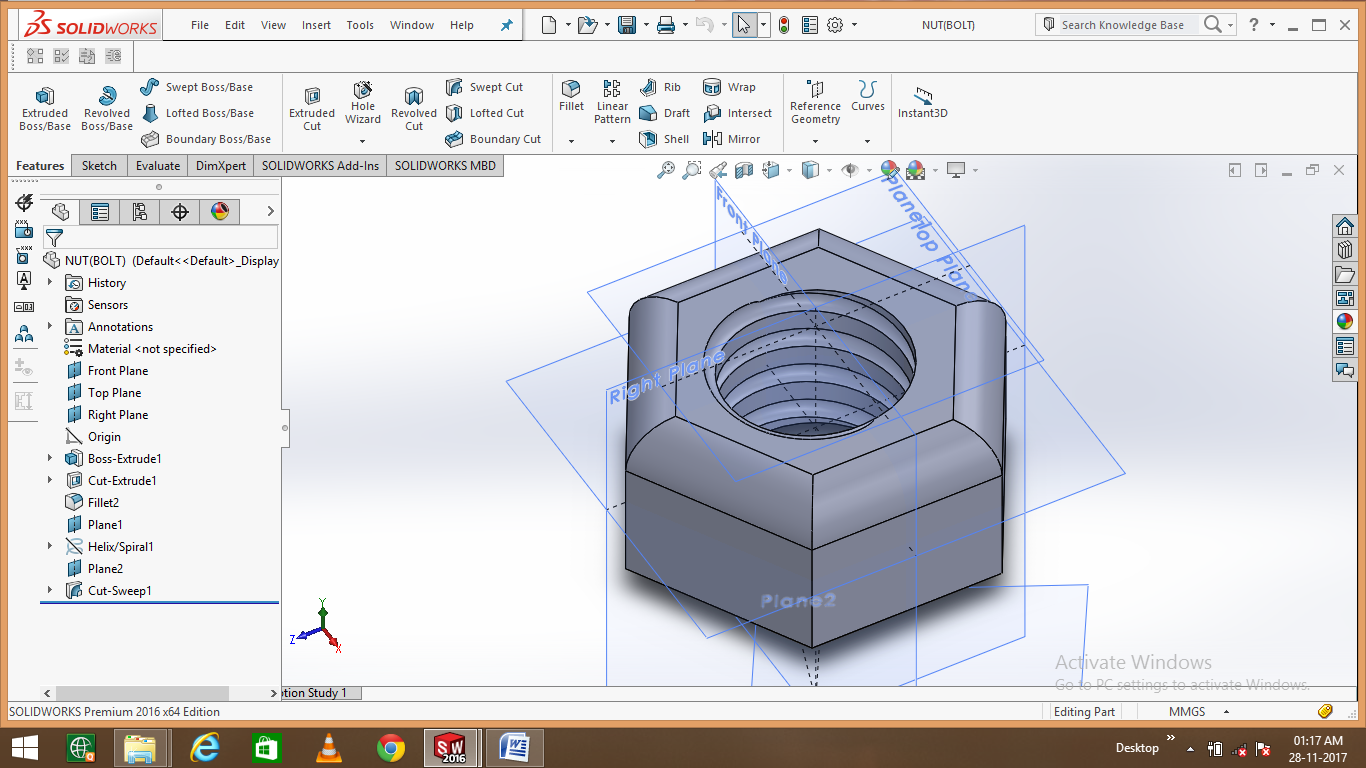Viewport: 1366px width, 768px height.
Task: Open the Fillet tool
Action: coord(571,98)
